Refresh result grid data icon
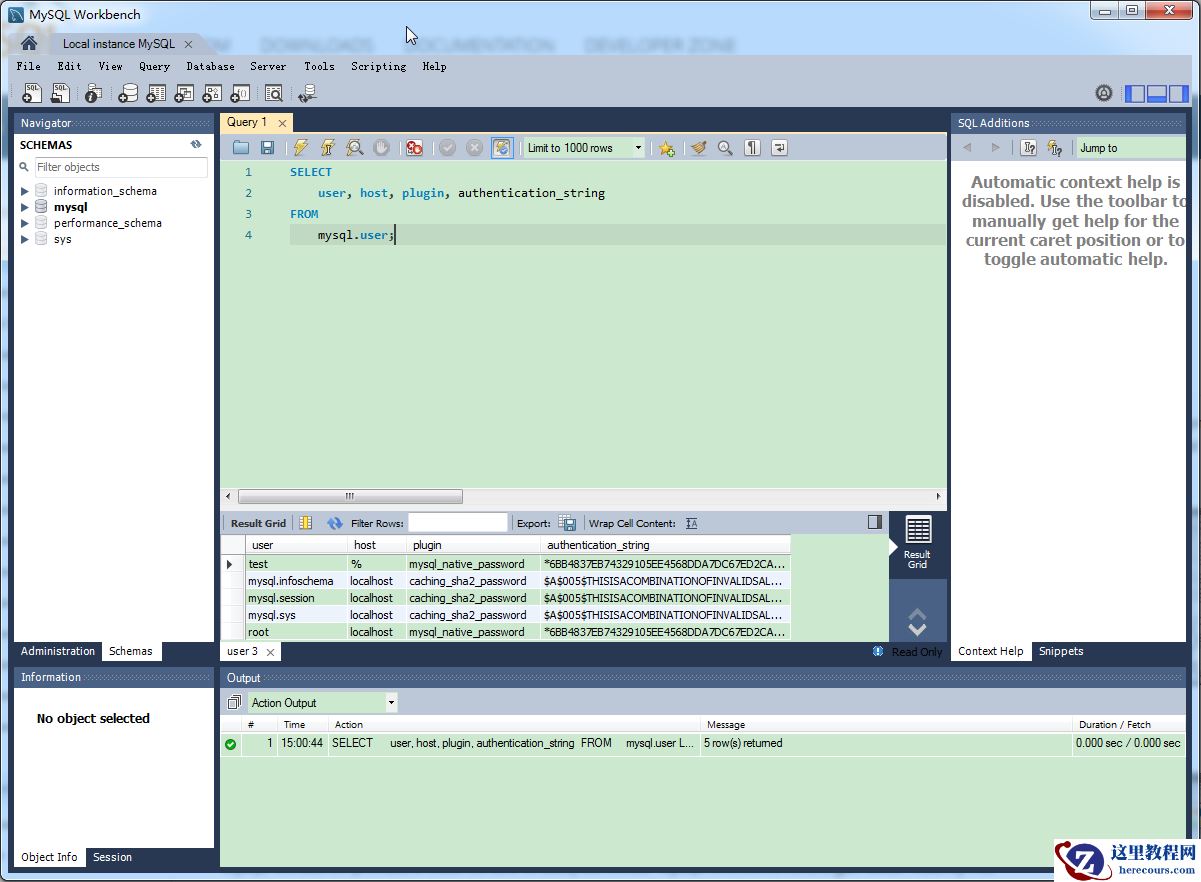This screenshot has height=882, width=1201. (x=334, y=523)
